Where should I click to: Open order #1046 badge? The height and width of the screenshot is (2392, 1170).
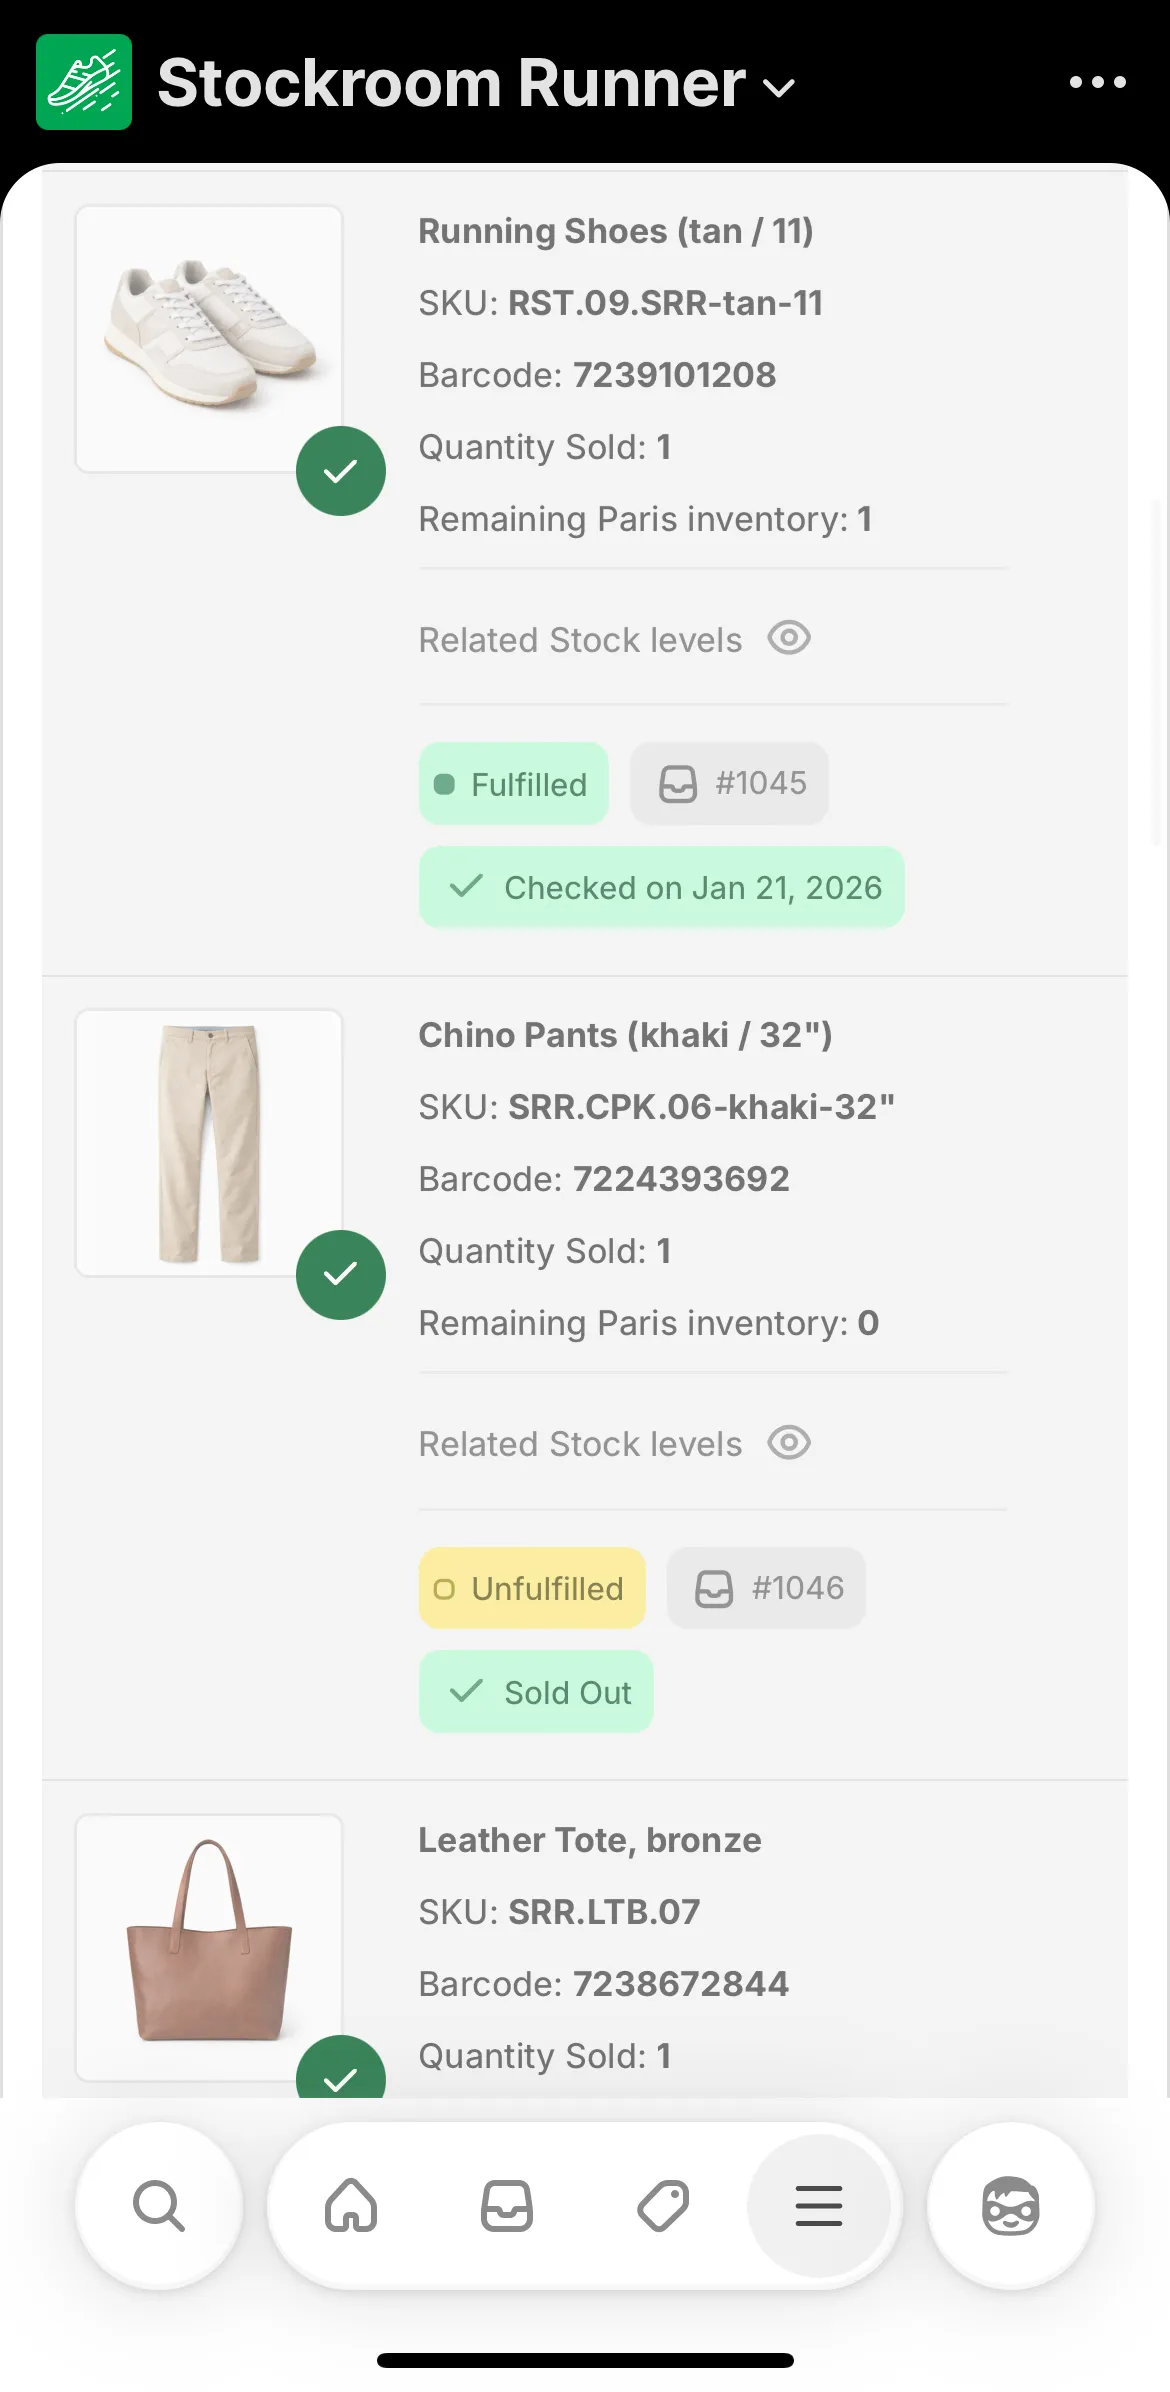point(766,1588)
